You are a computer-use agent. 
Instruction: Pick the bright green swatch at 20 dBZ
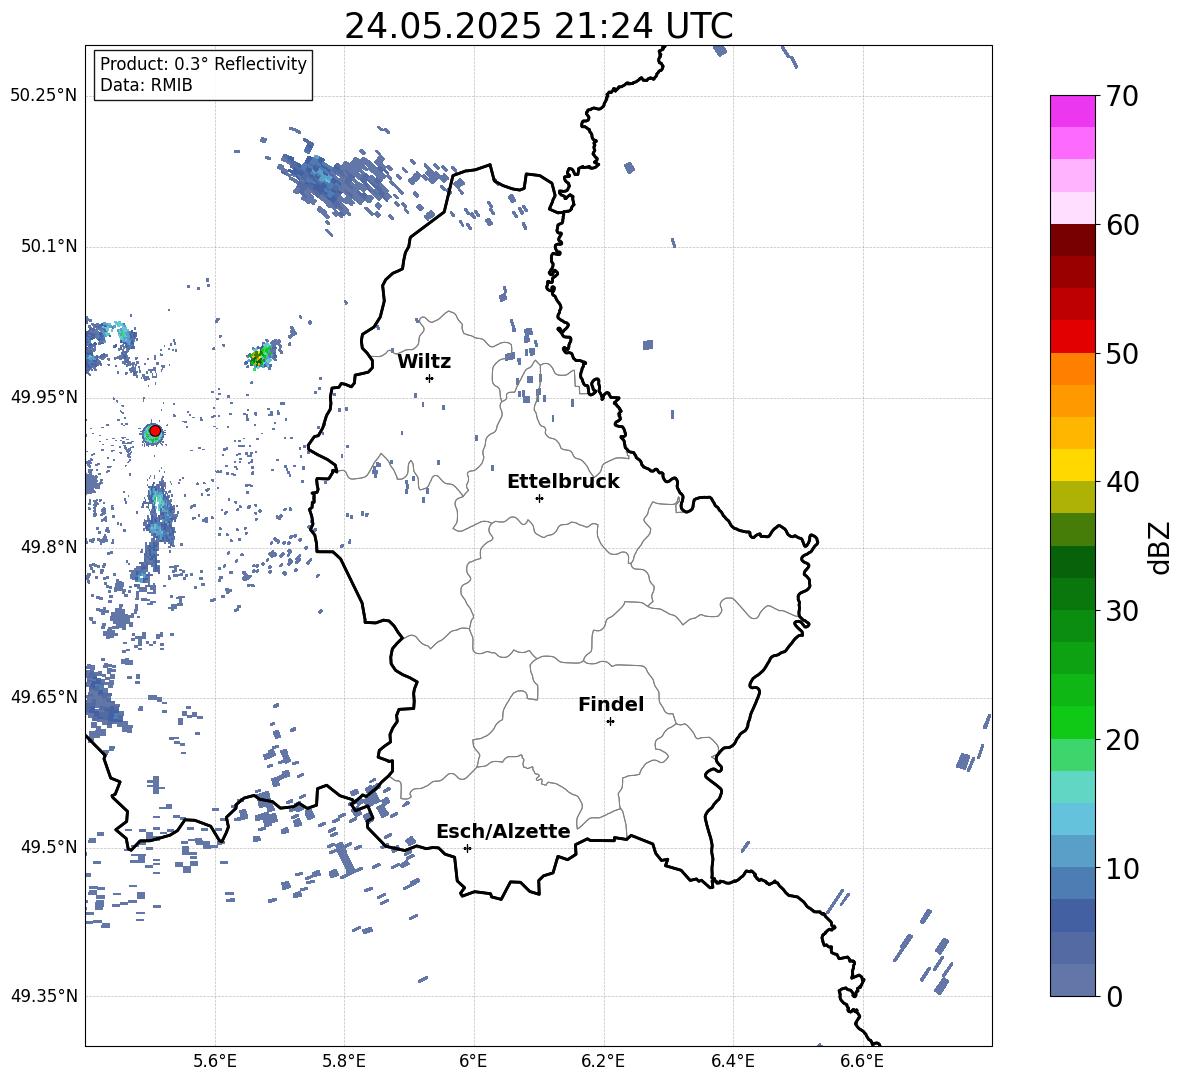tap(1072, 722)
